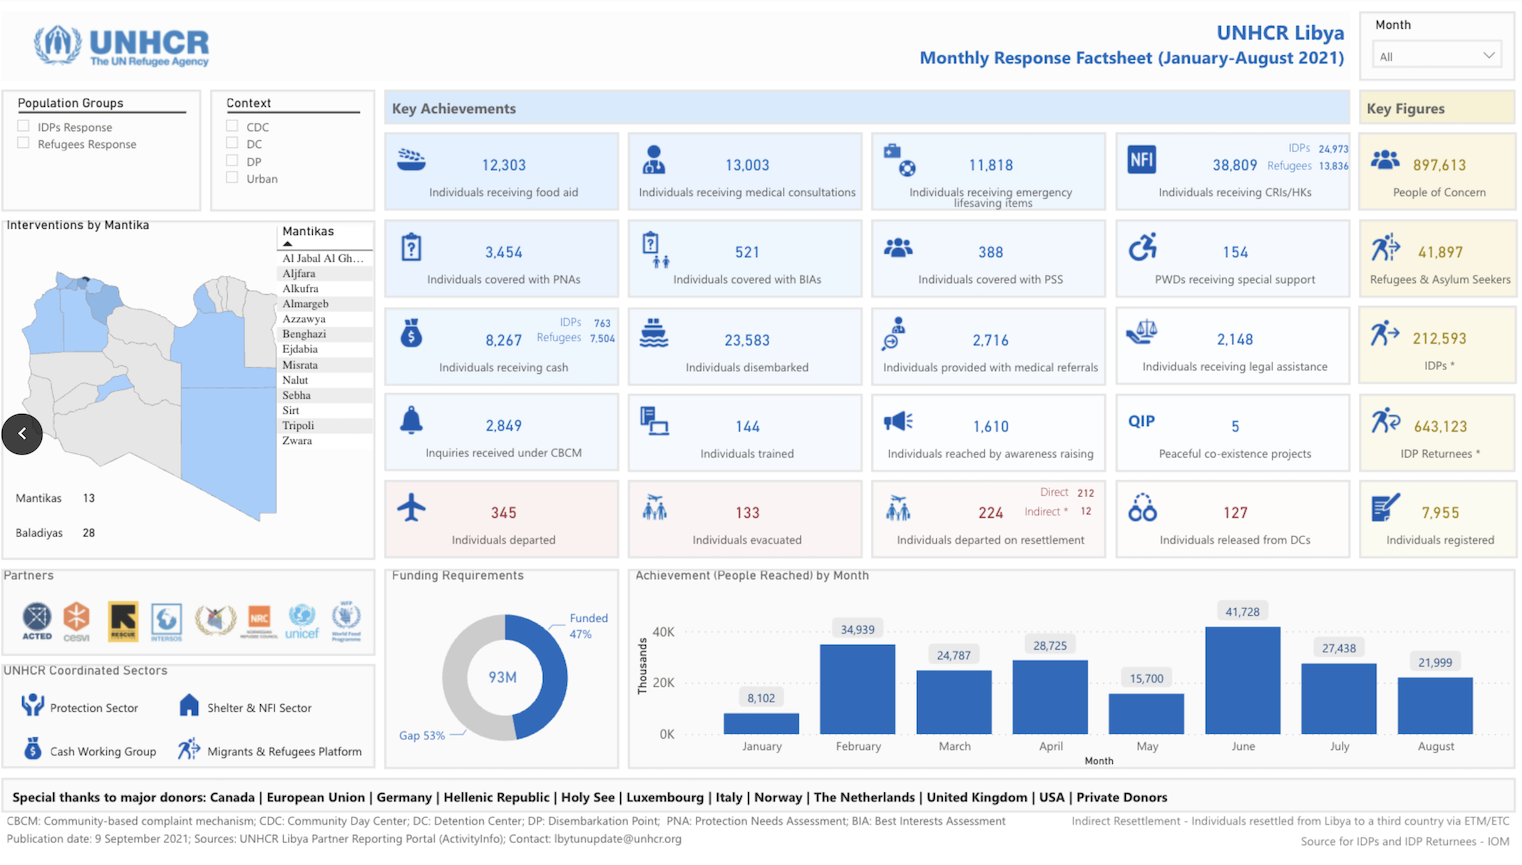Click the NRC partner logo
The image size is (1522, 865).
tap(259, 620)
